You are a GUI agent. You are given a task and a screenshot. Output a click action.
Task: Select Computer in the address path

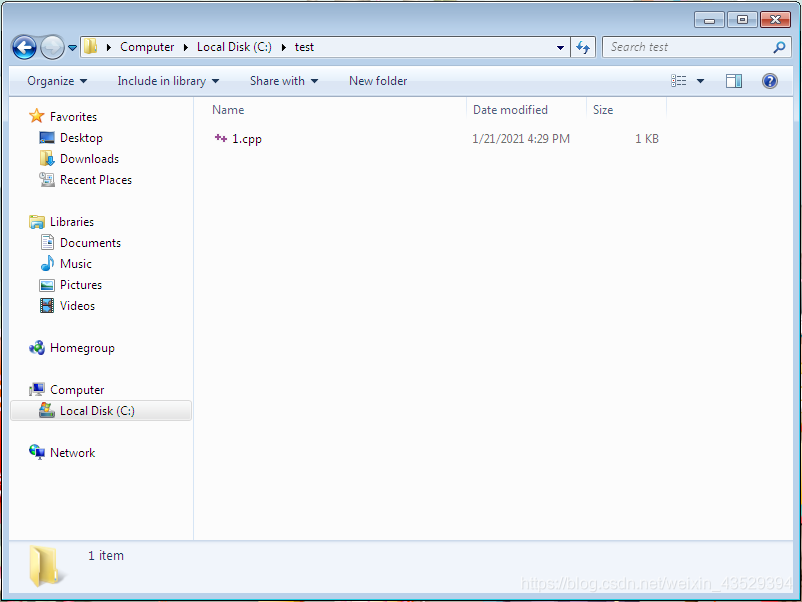[147, 47]
